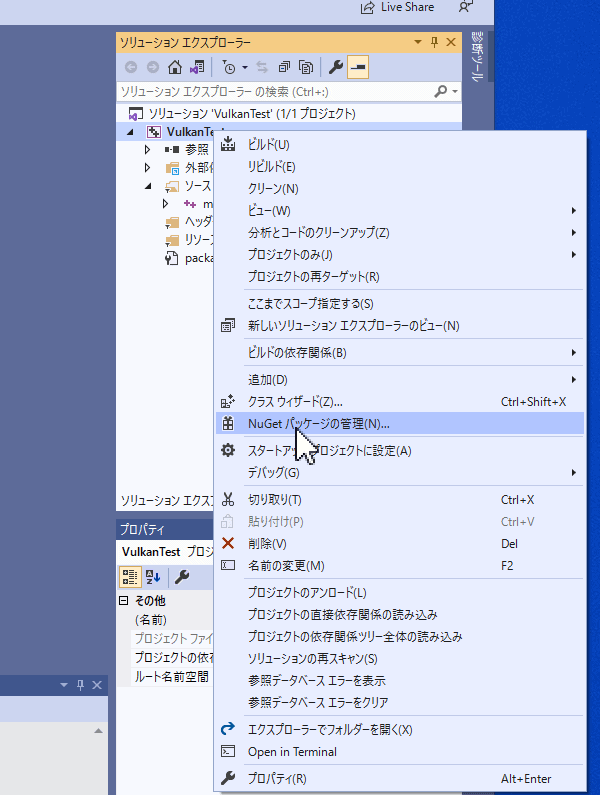Close the Solution Explorer panel
Viewport: 600px width, 795px height.
pos(451,42)
